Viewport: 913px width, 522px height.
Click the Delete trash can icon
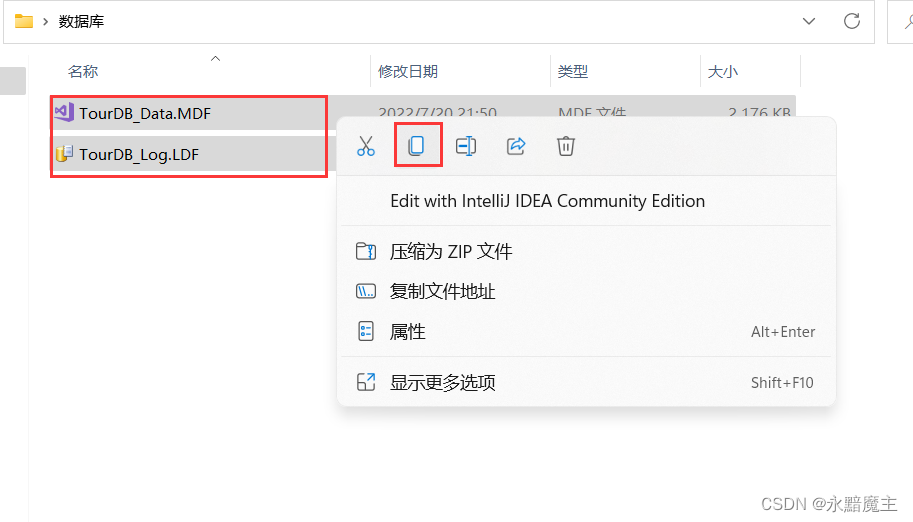click(565, 146)
